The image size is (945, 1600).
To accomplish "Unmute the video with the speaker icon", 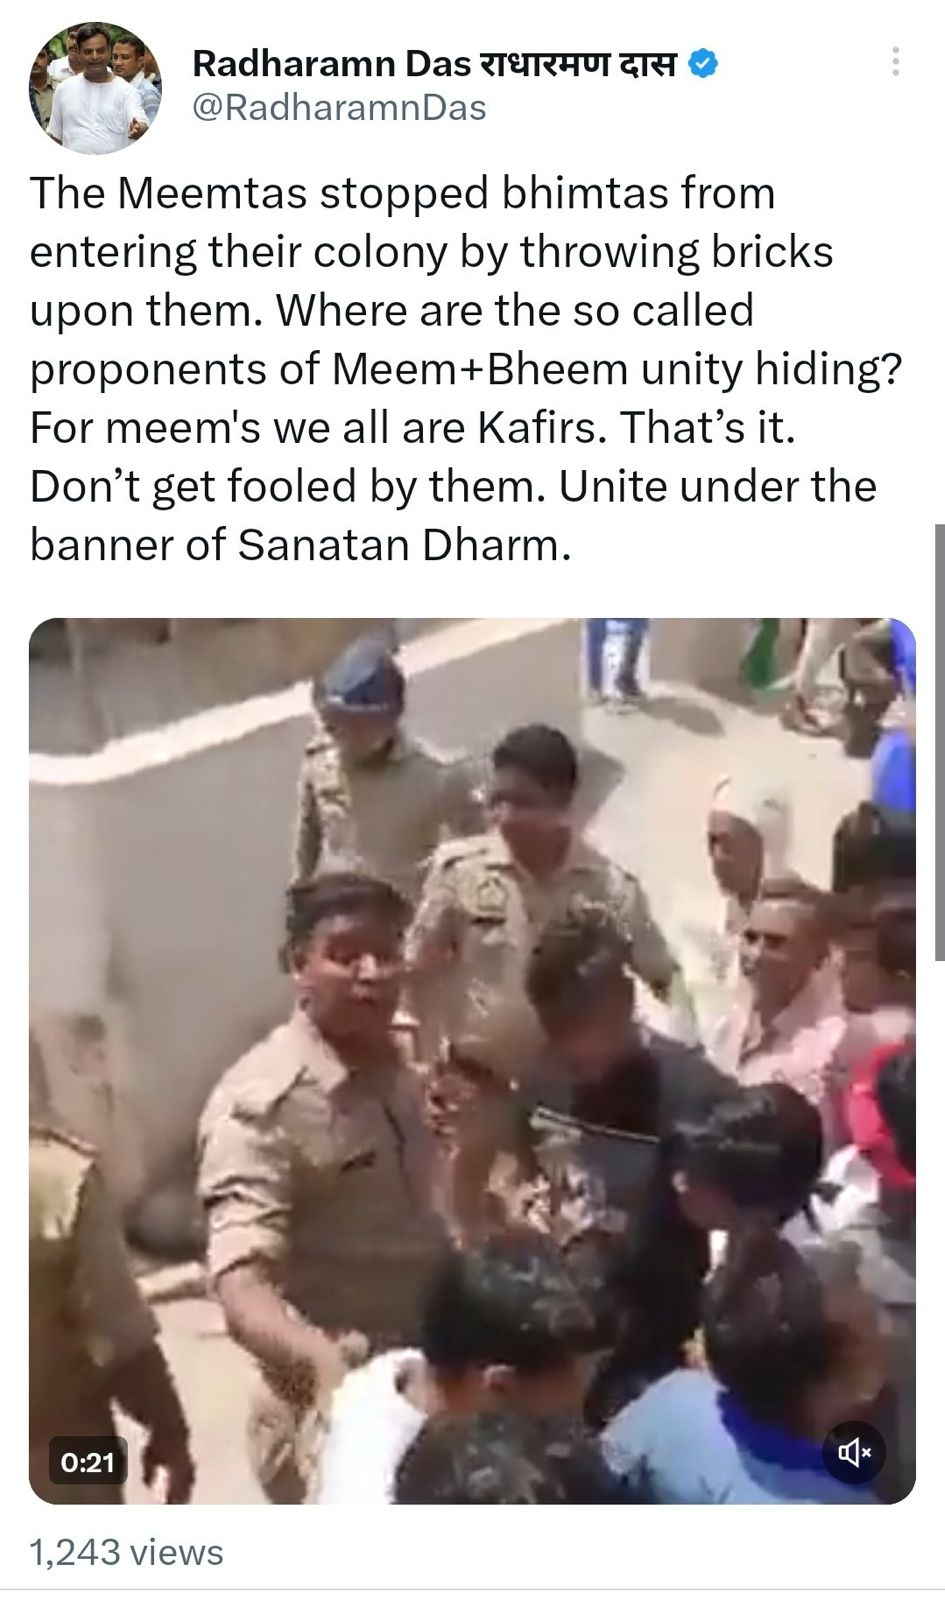I will [x=854, y=1452].
